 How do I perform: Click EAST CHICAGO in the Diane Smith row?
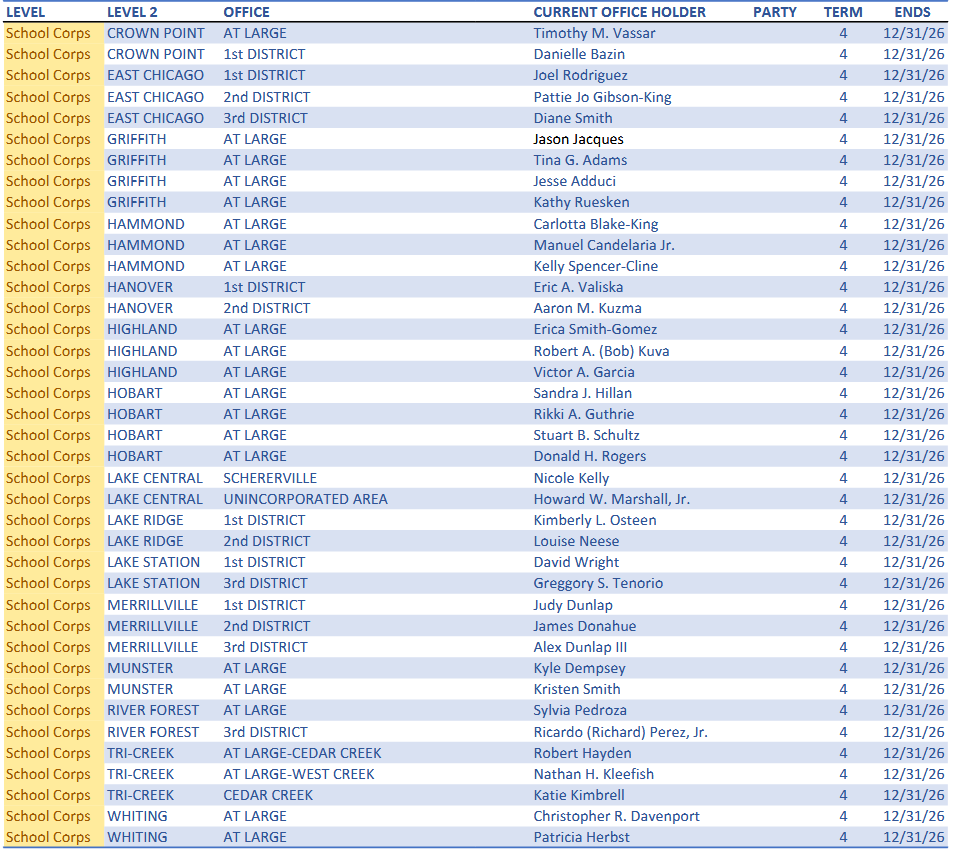tap(155, 118)
